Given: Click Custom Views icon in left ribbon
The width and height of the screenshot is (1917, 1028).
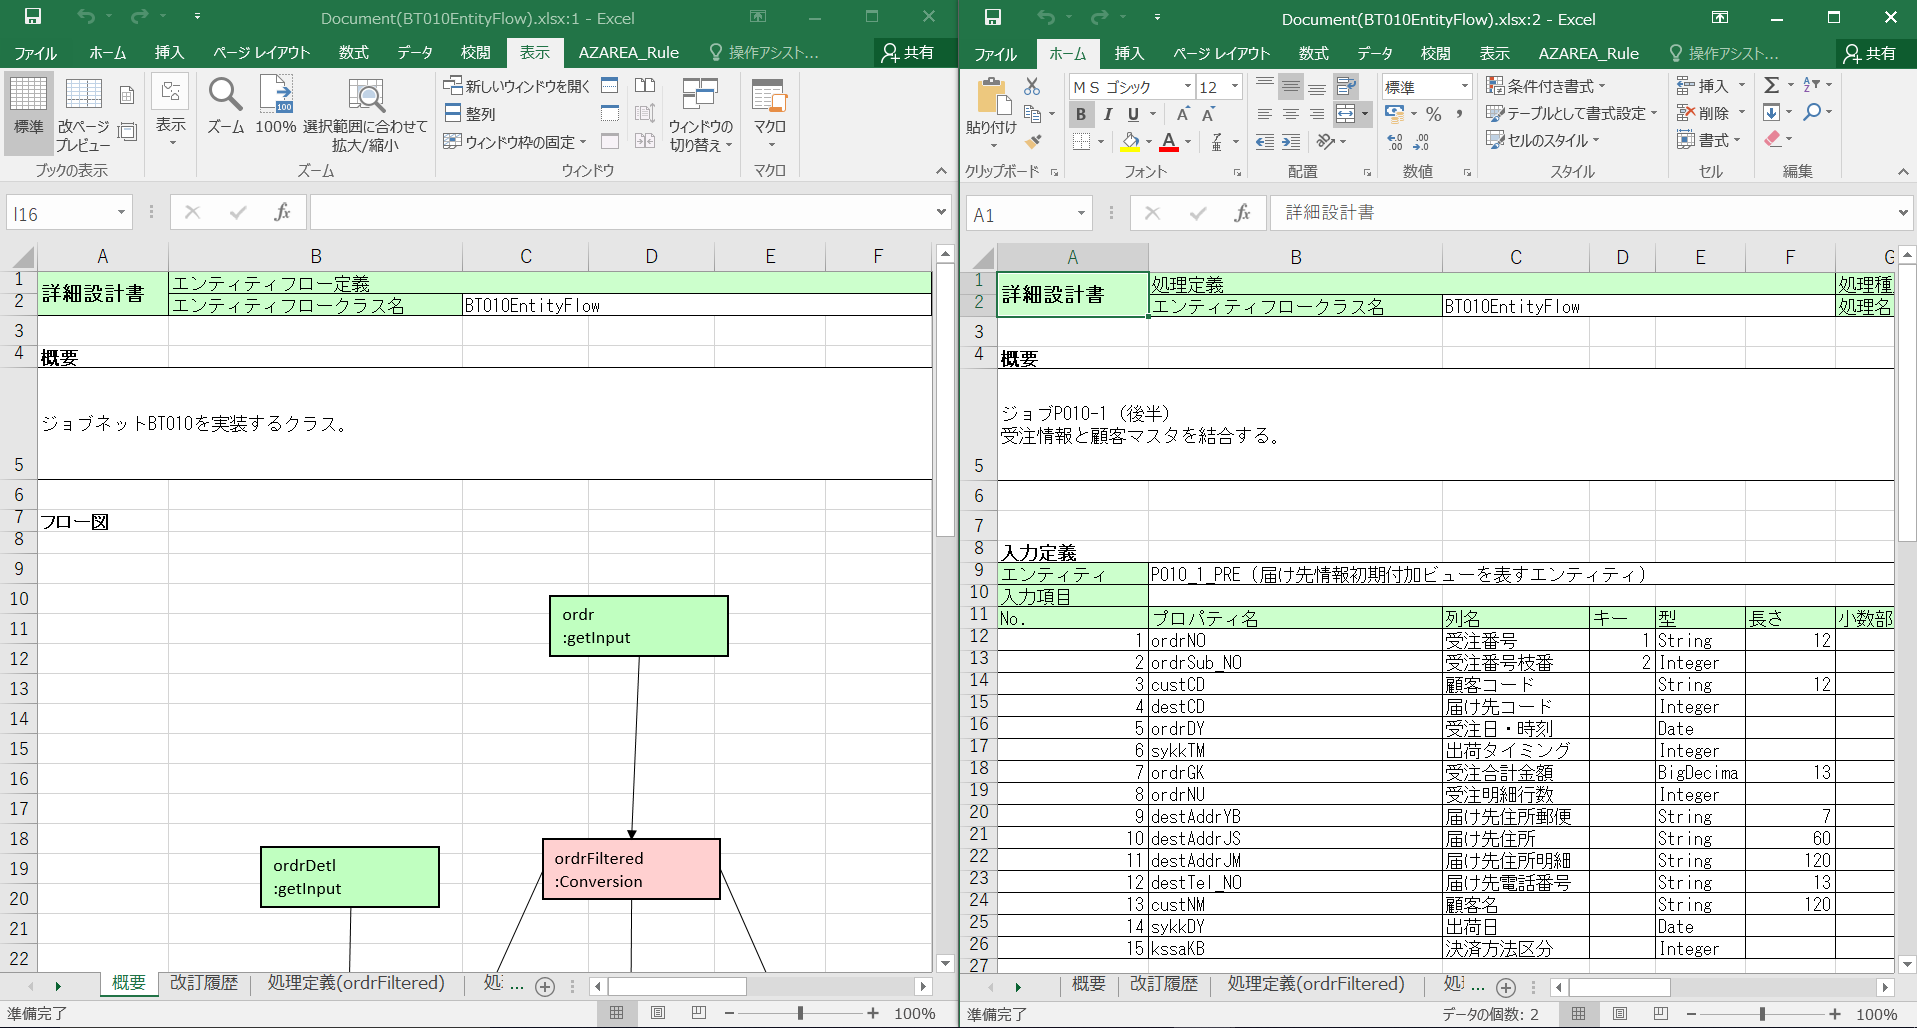Looking at the screenshot, I should coord(127,132).
